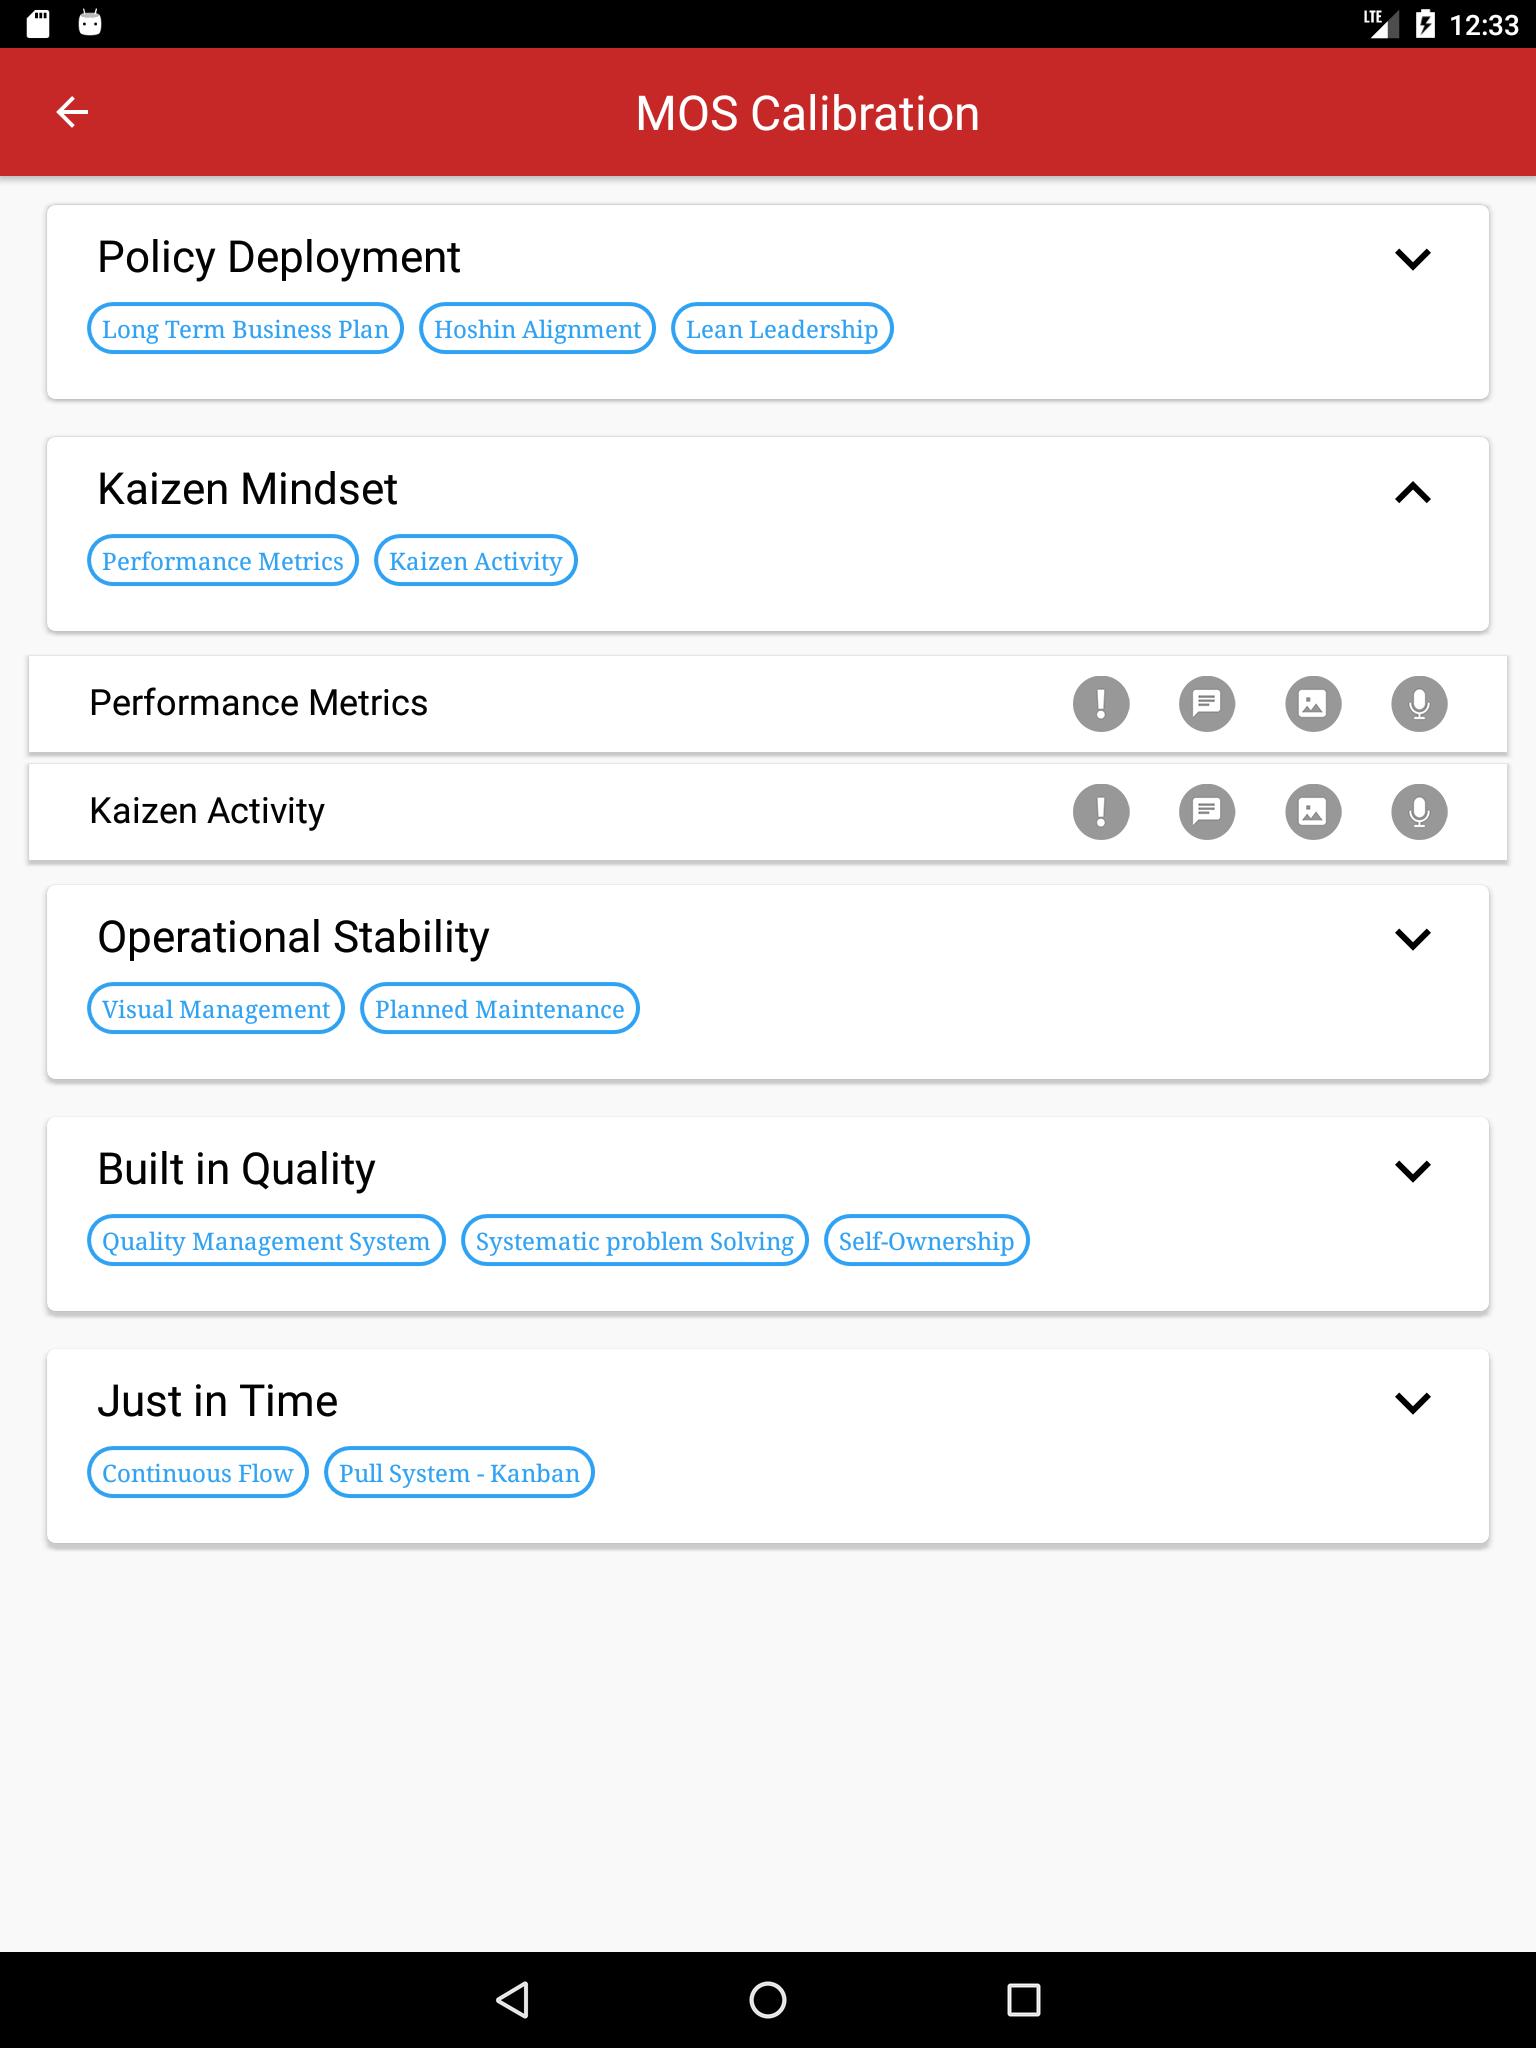
Task: Expand the Built in Quality section
Action: pos(1412,1171)
